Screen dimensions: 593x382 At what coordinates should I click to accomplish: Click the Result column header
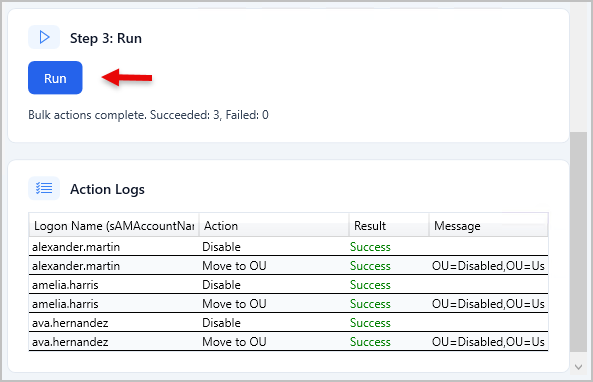(x=389, y=226)
